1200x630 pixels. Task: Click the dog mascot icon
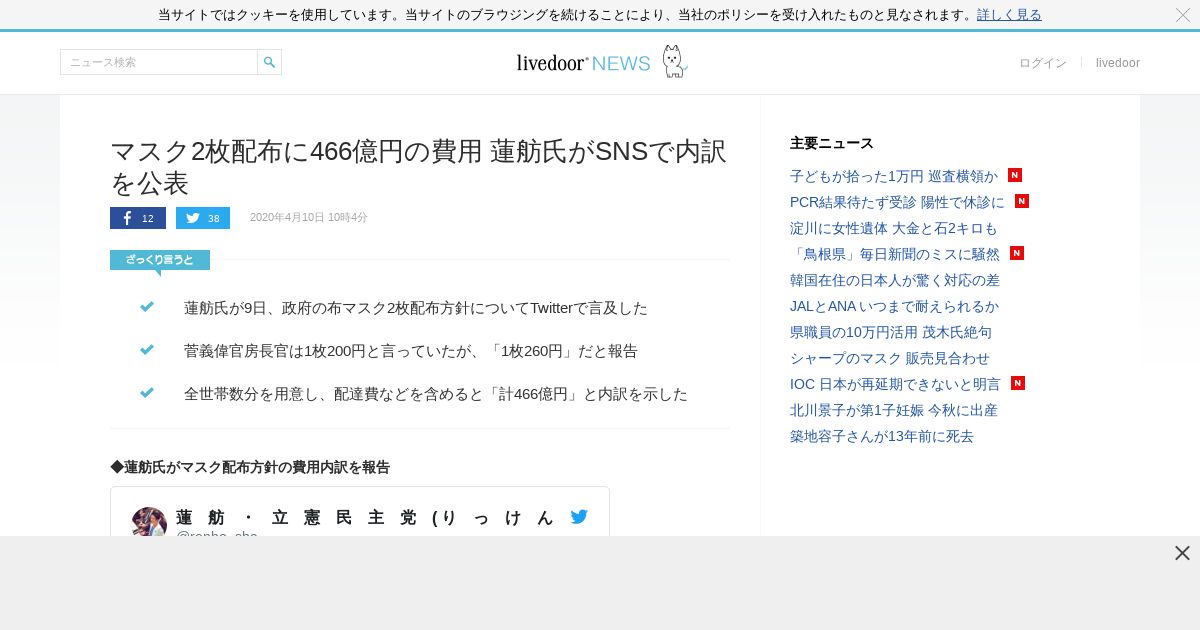point(675,61)
